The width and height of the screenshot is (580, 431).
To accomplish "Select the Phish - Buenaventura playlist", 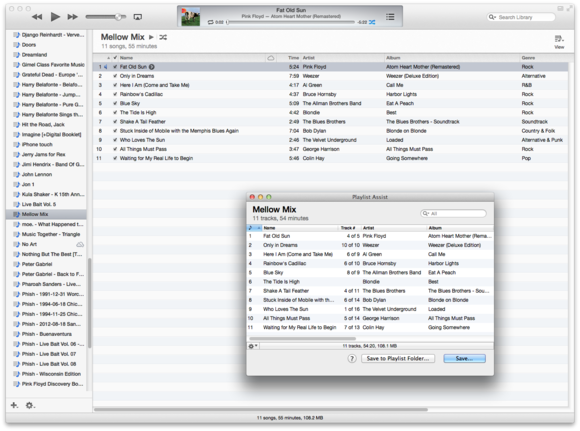I will pyautogui.click(x=46, y=334).
